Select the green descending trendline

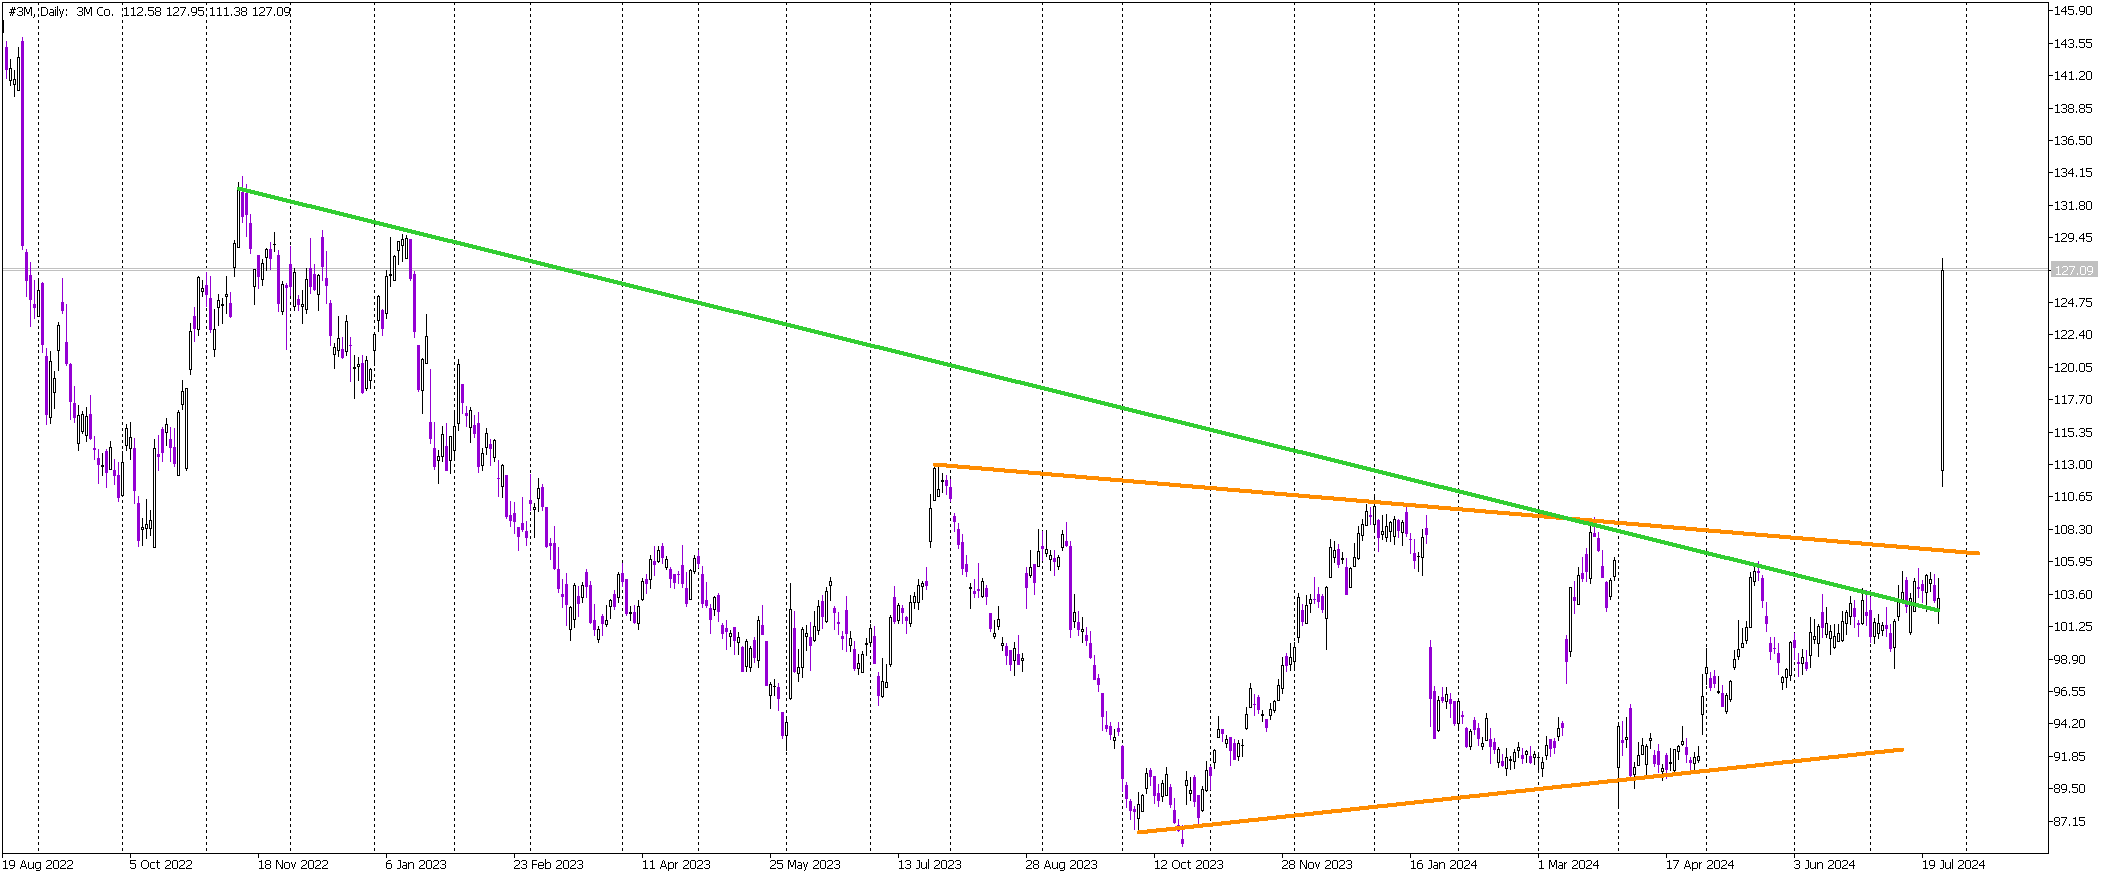(x=1090, y=400)
